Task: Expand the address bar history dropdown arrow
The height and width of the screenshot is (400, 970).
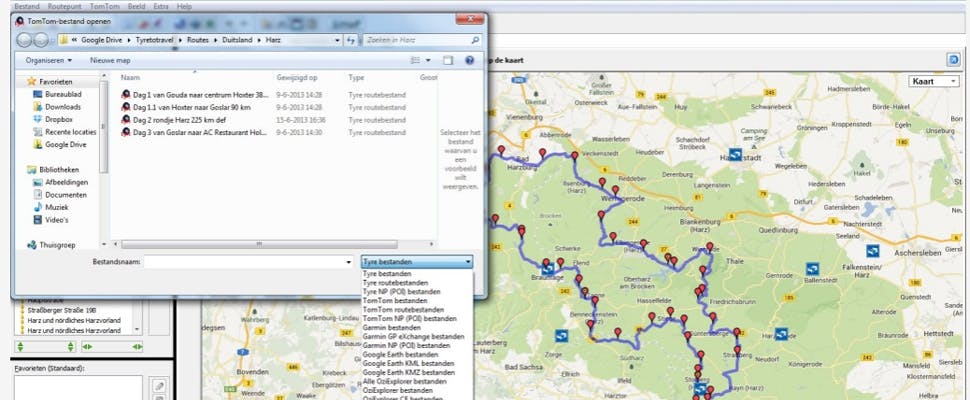Action: [337, 40]
